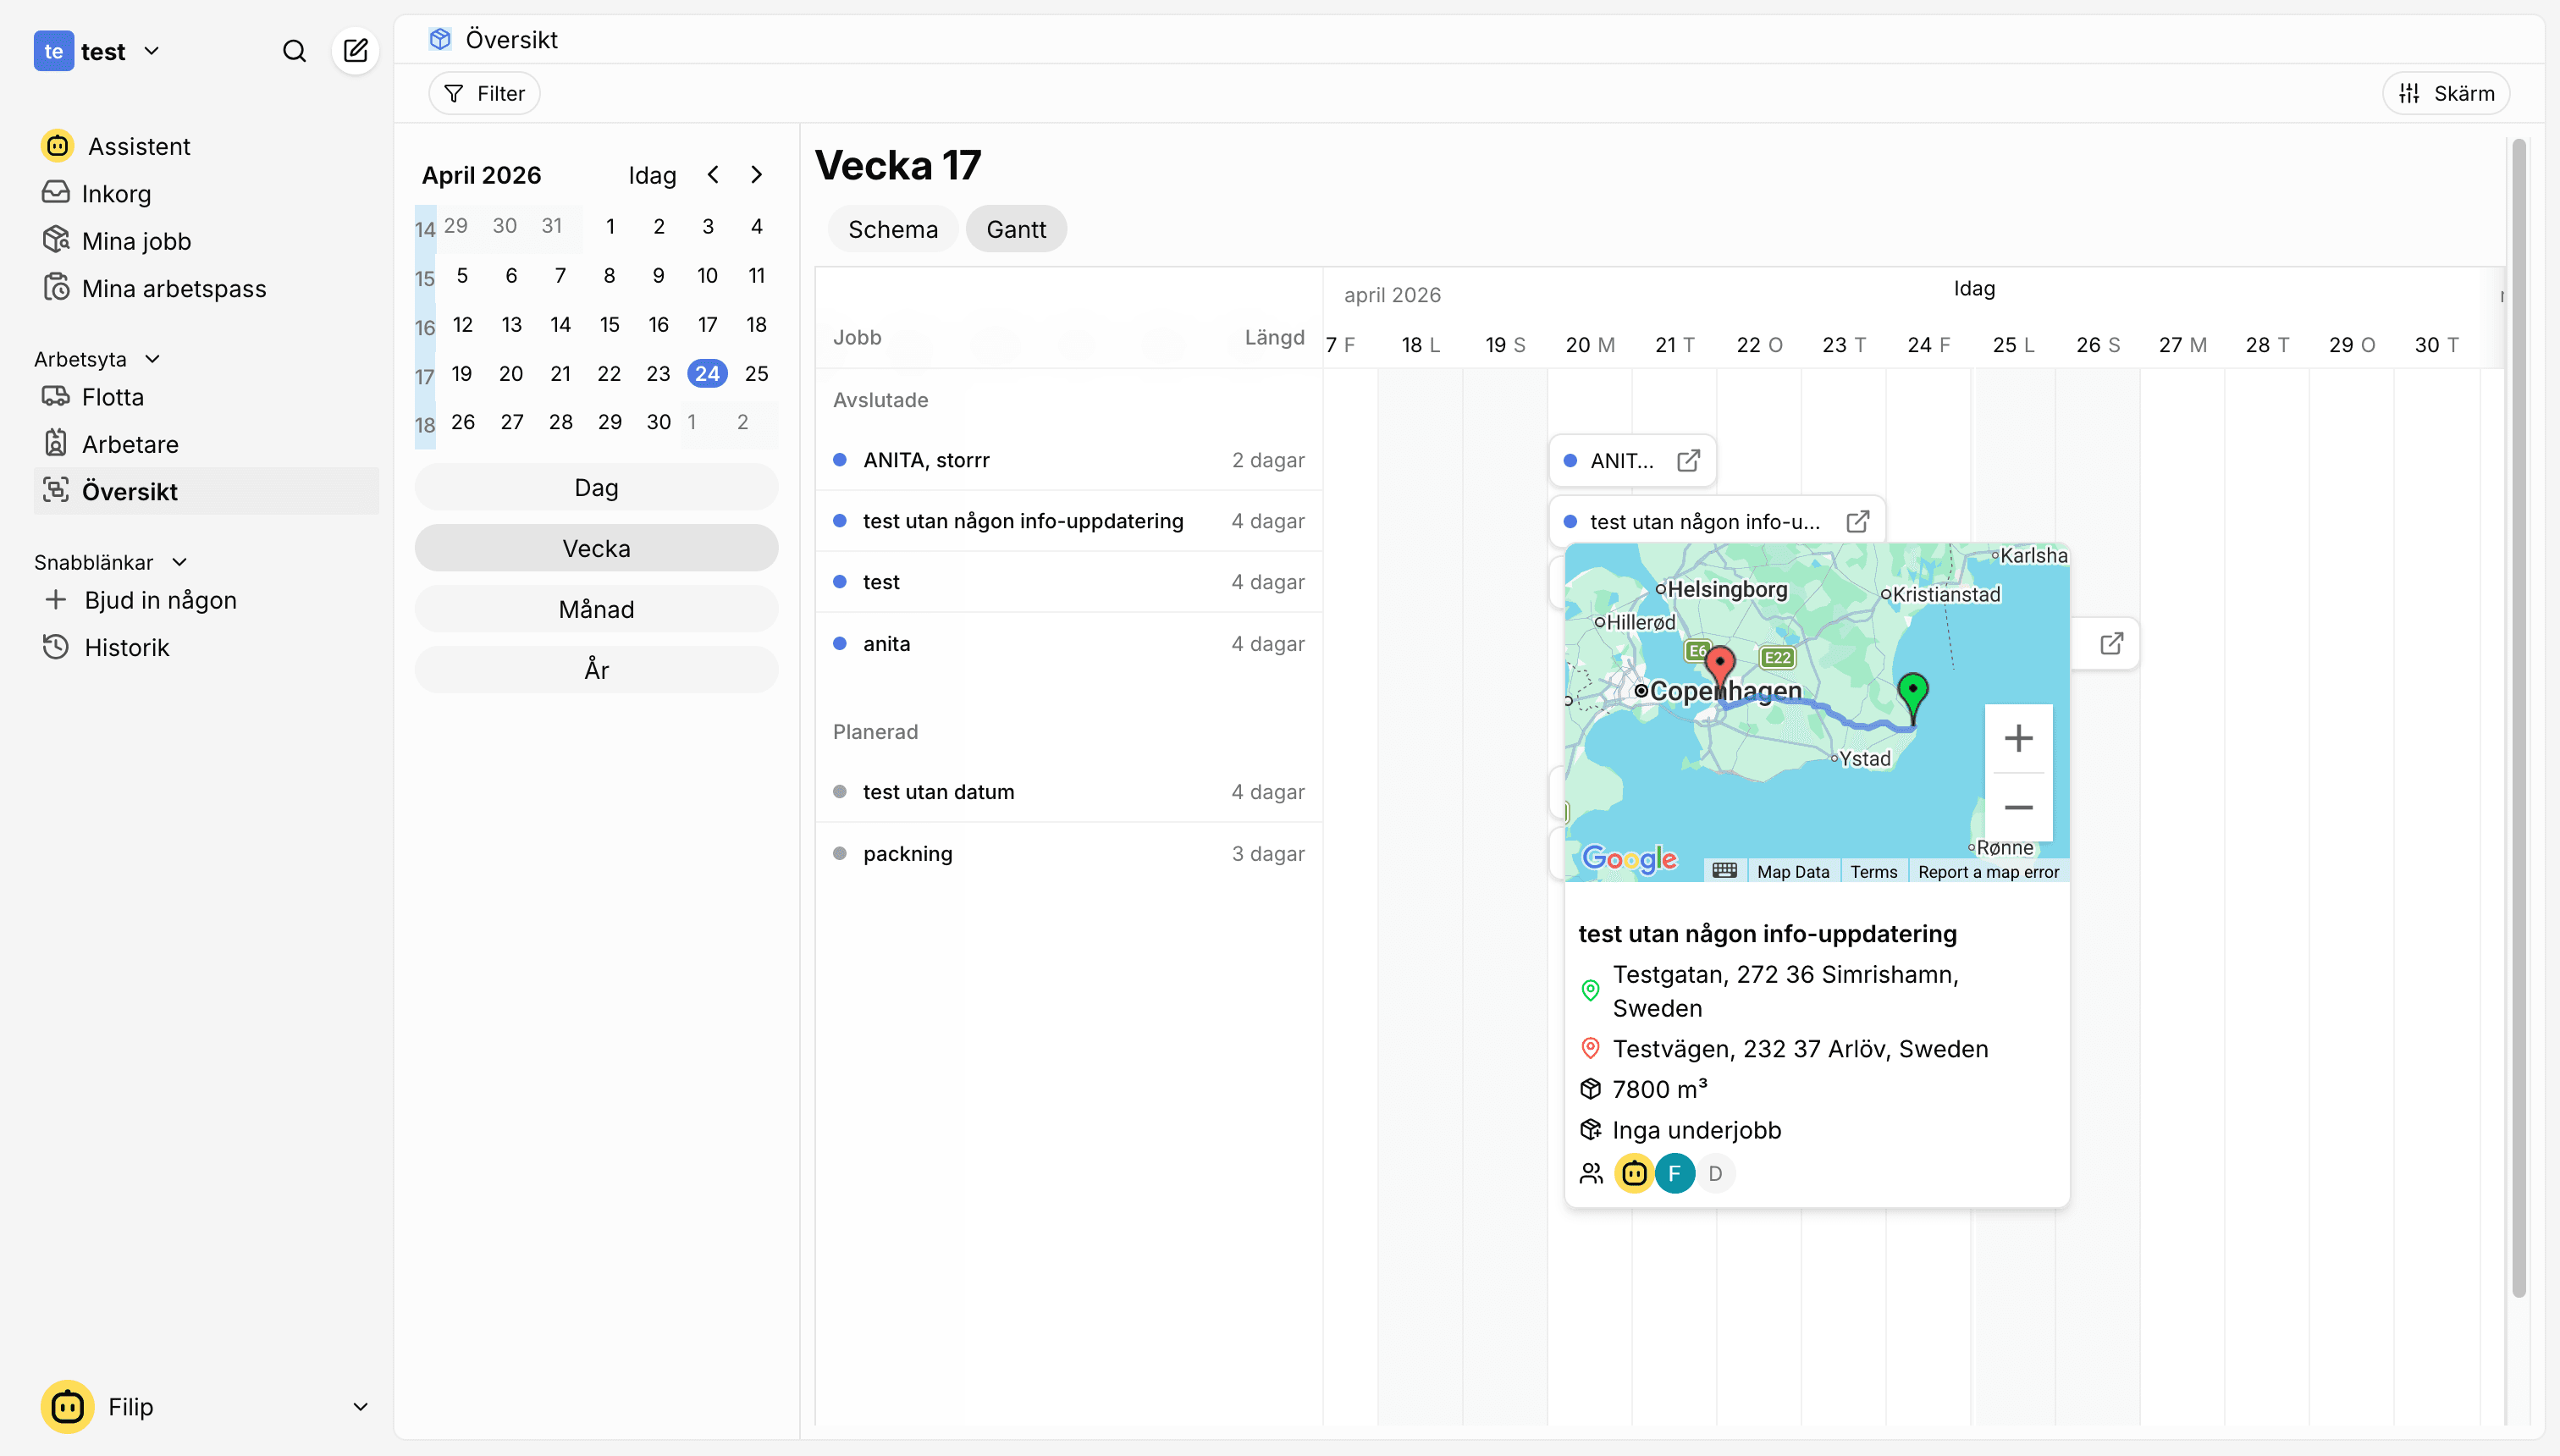The width and height of the screenshot is (2560, 1456).
Task: Jump to Idag in the mini calendar
Action: click(652, 175)
